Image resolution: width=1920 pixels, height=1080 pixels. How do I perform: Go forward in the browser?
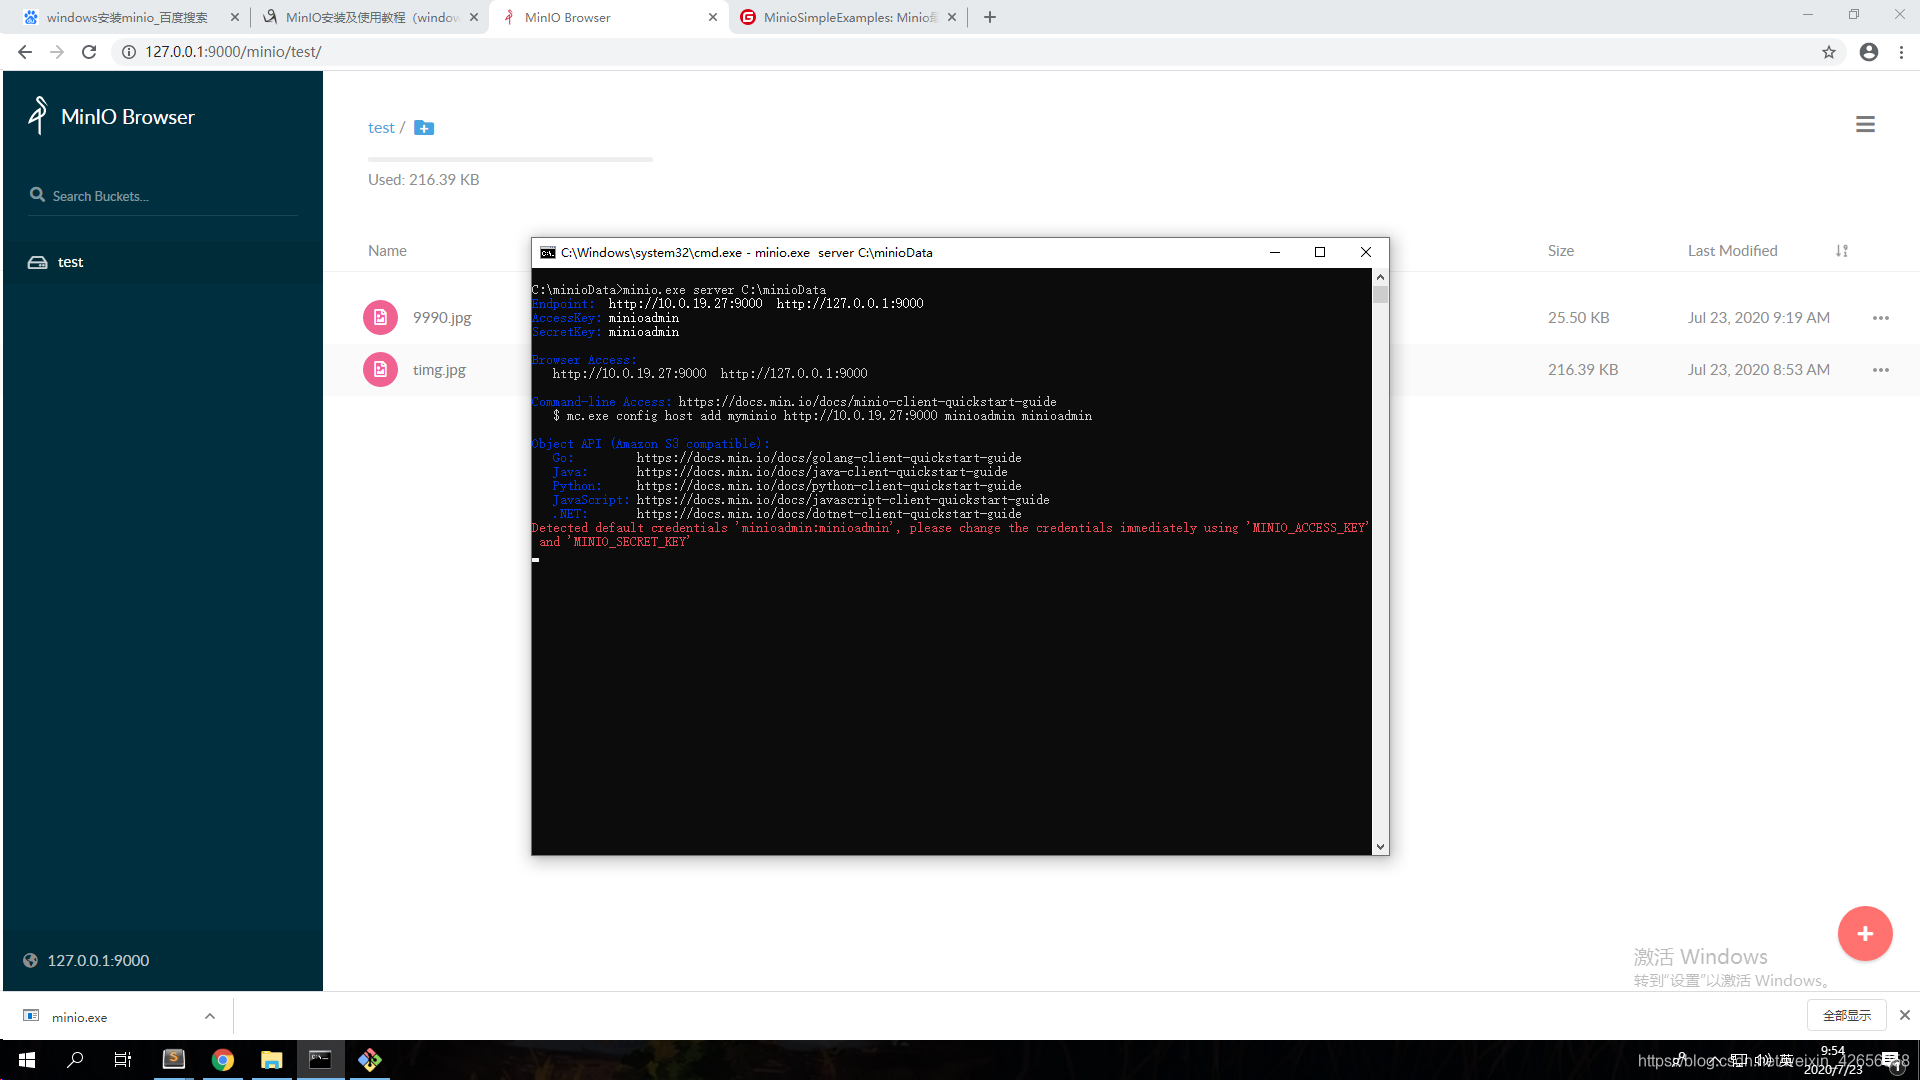[57, 52]
